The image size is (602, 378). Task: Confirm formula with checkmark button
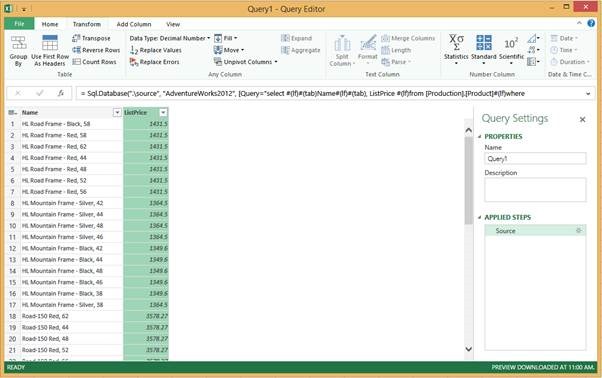click(x=39, y=93)
